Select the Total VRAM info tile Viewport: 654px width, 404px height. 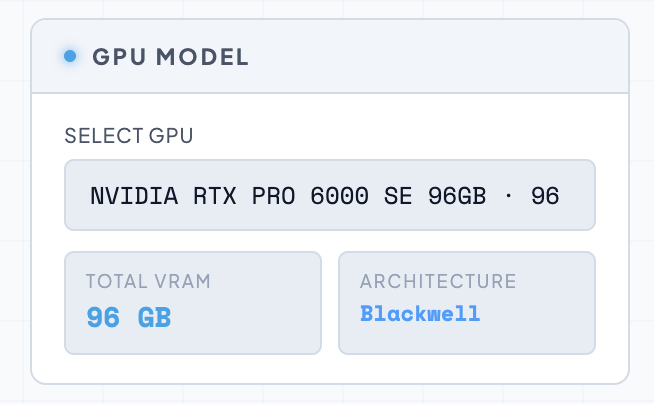coord(193,302)
